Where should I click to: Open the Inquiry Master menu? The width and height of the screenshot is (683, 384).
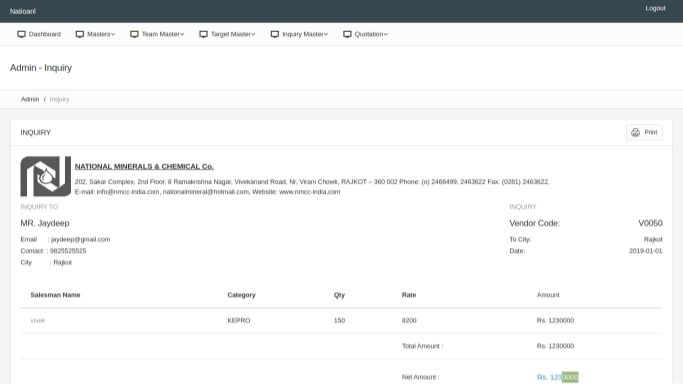[x=299, y=34]
